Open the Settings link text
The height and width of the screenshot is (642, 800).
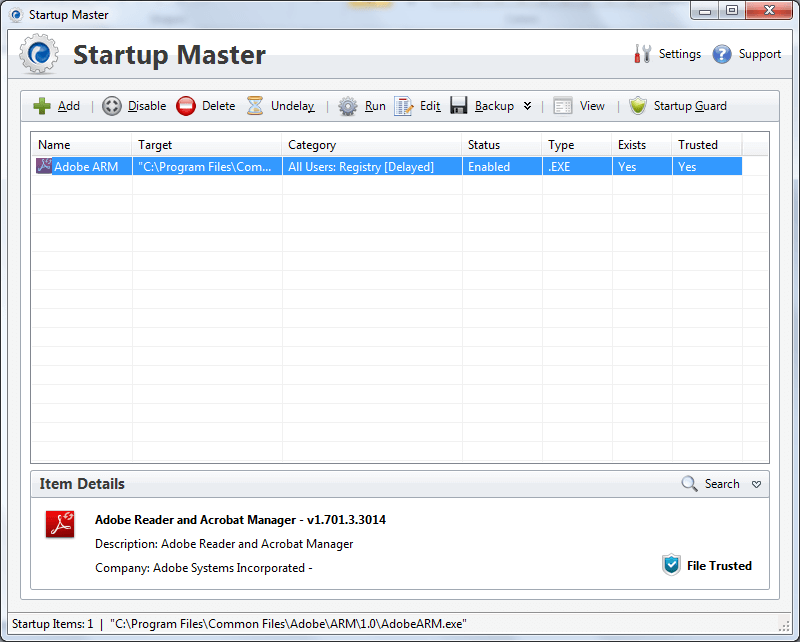point(680,54)
